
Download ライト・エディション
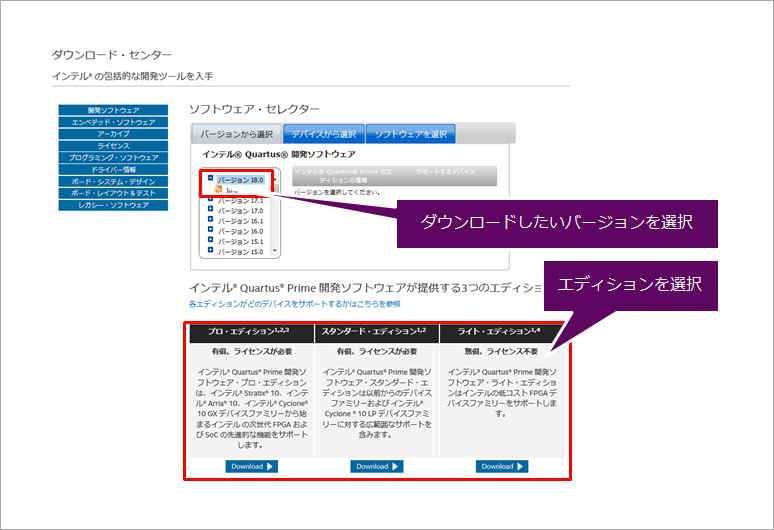point(502,466)
